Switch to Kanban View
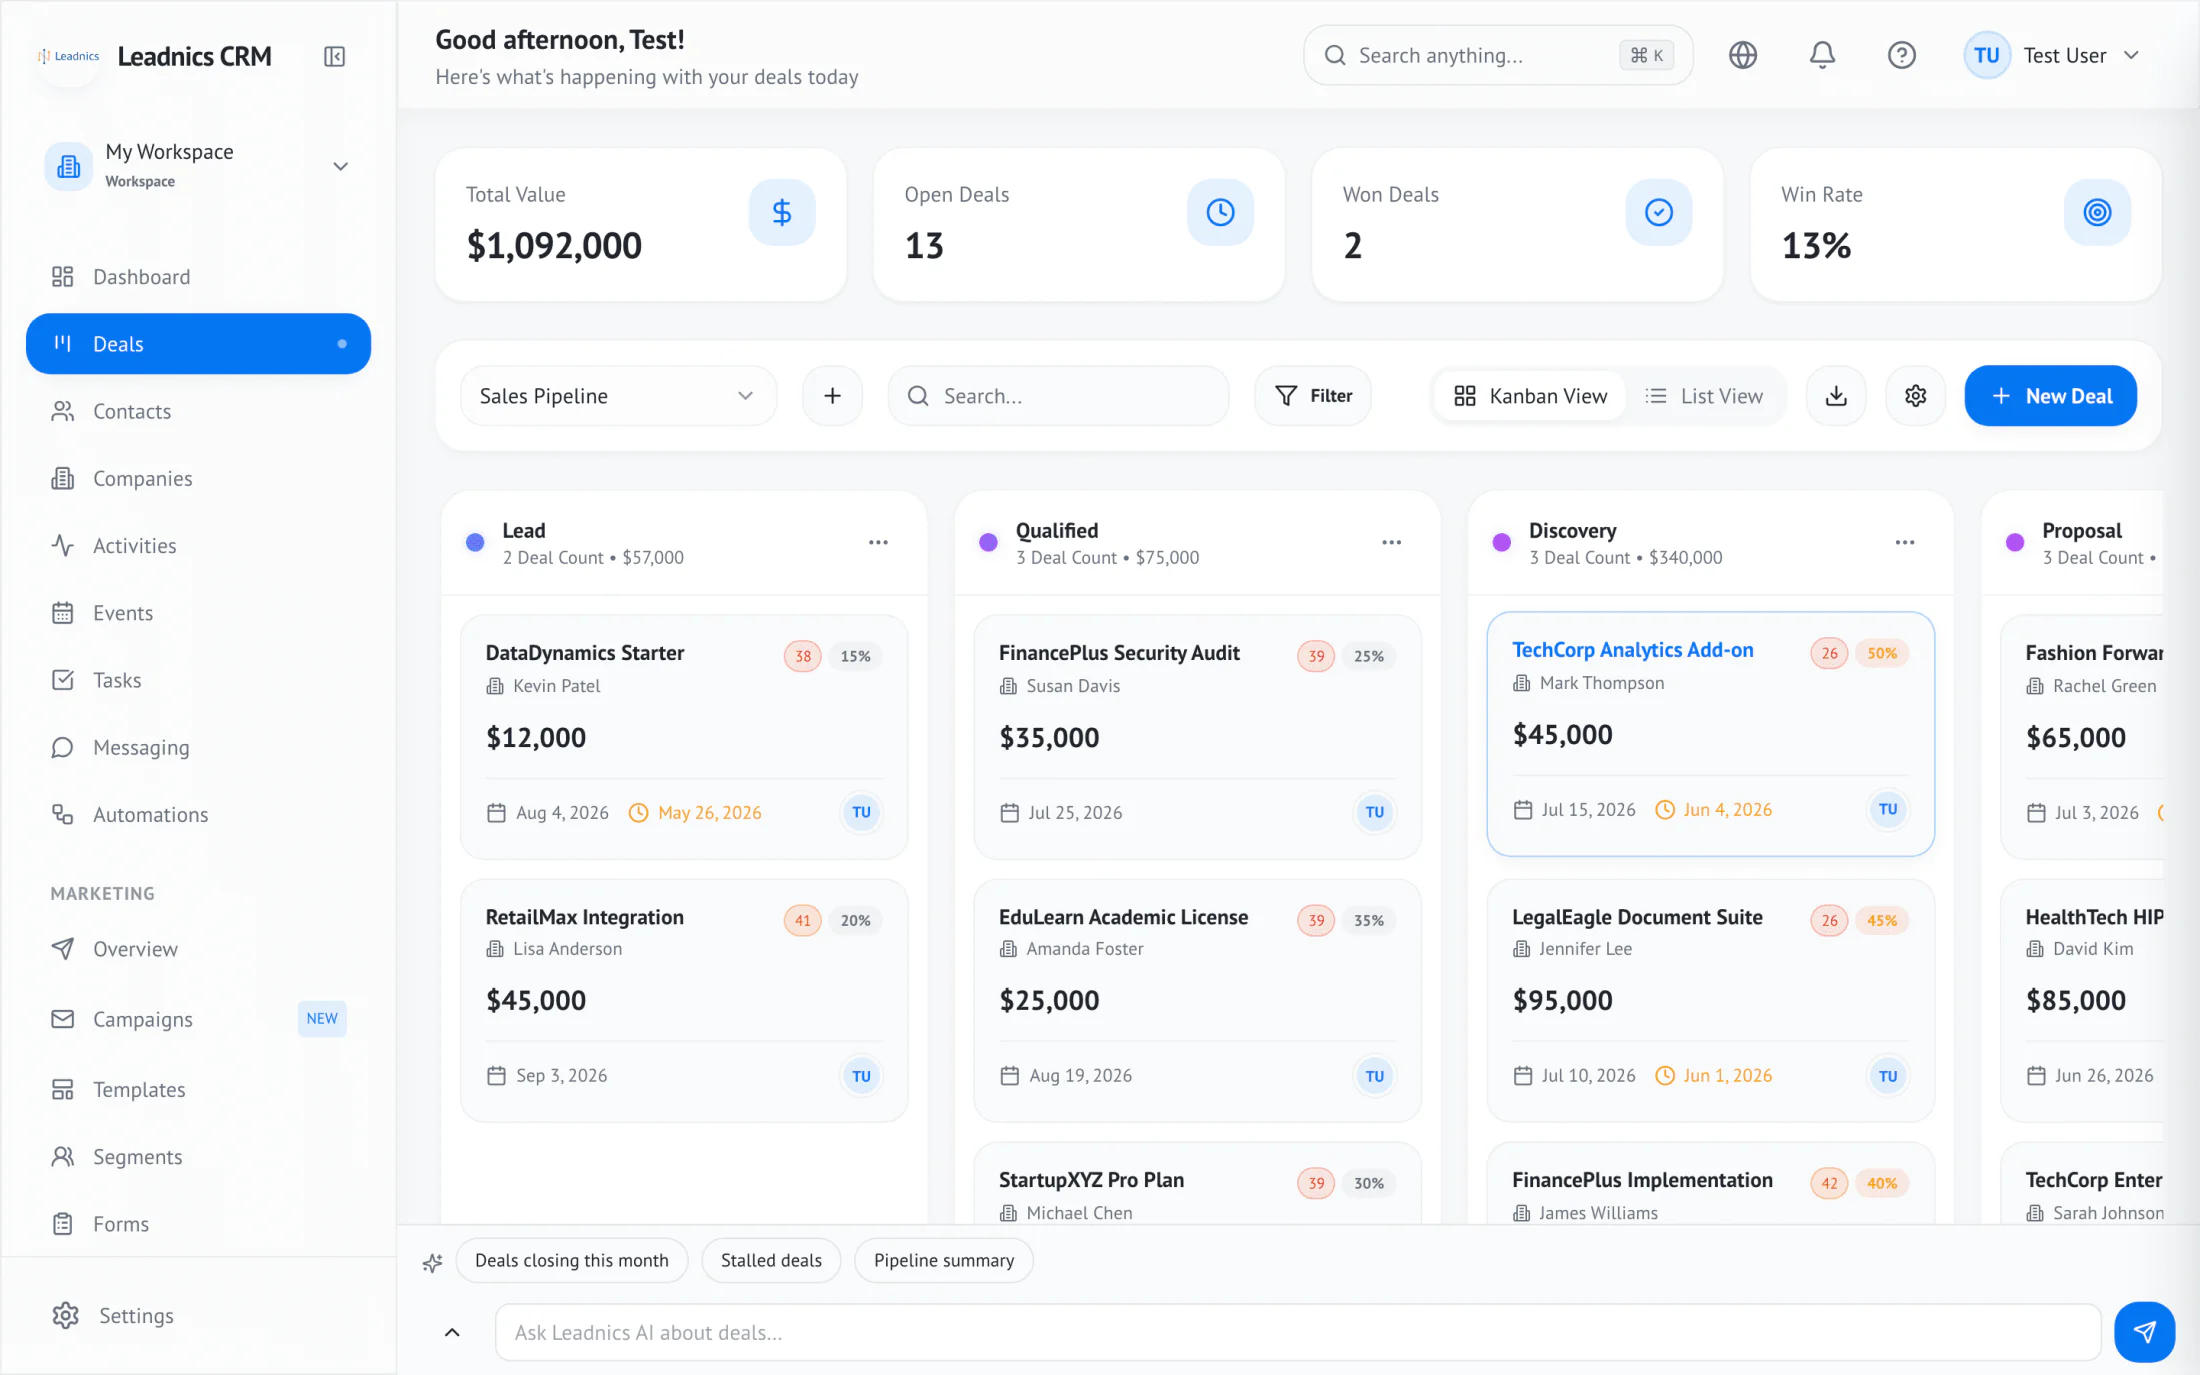Viewport: 2200px width, 1375px height. (1530, 396)
